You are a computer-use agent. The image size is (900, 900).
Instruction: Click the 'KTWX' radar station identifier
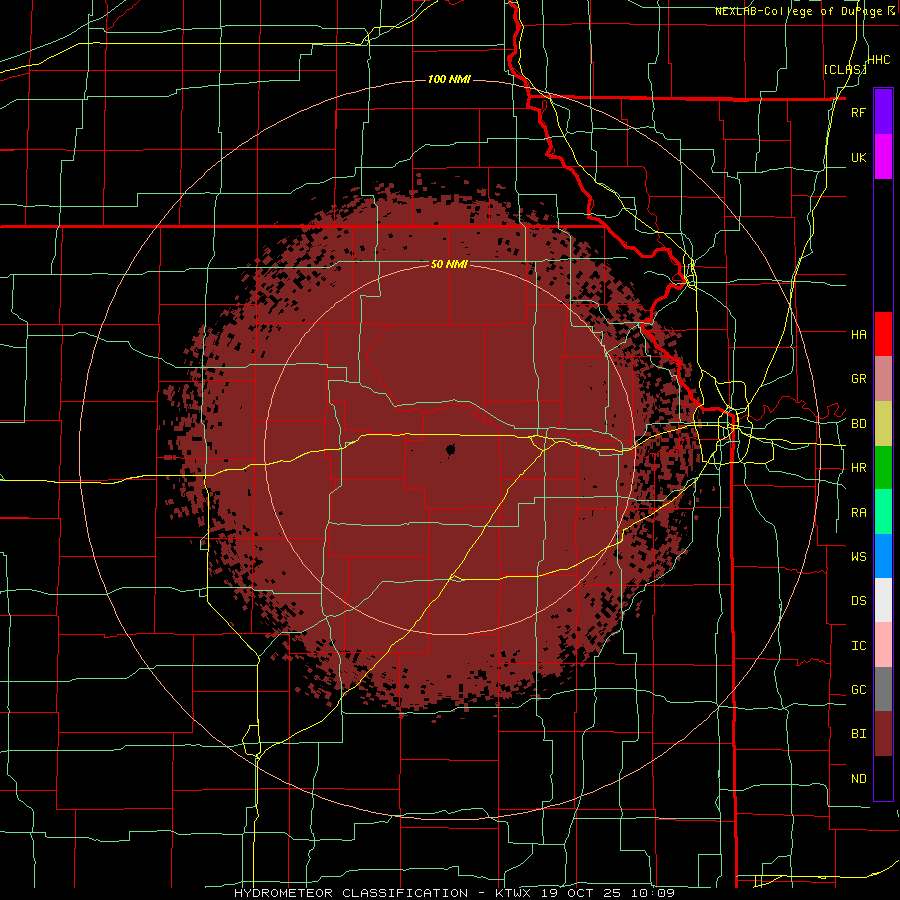coord(514,893)
